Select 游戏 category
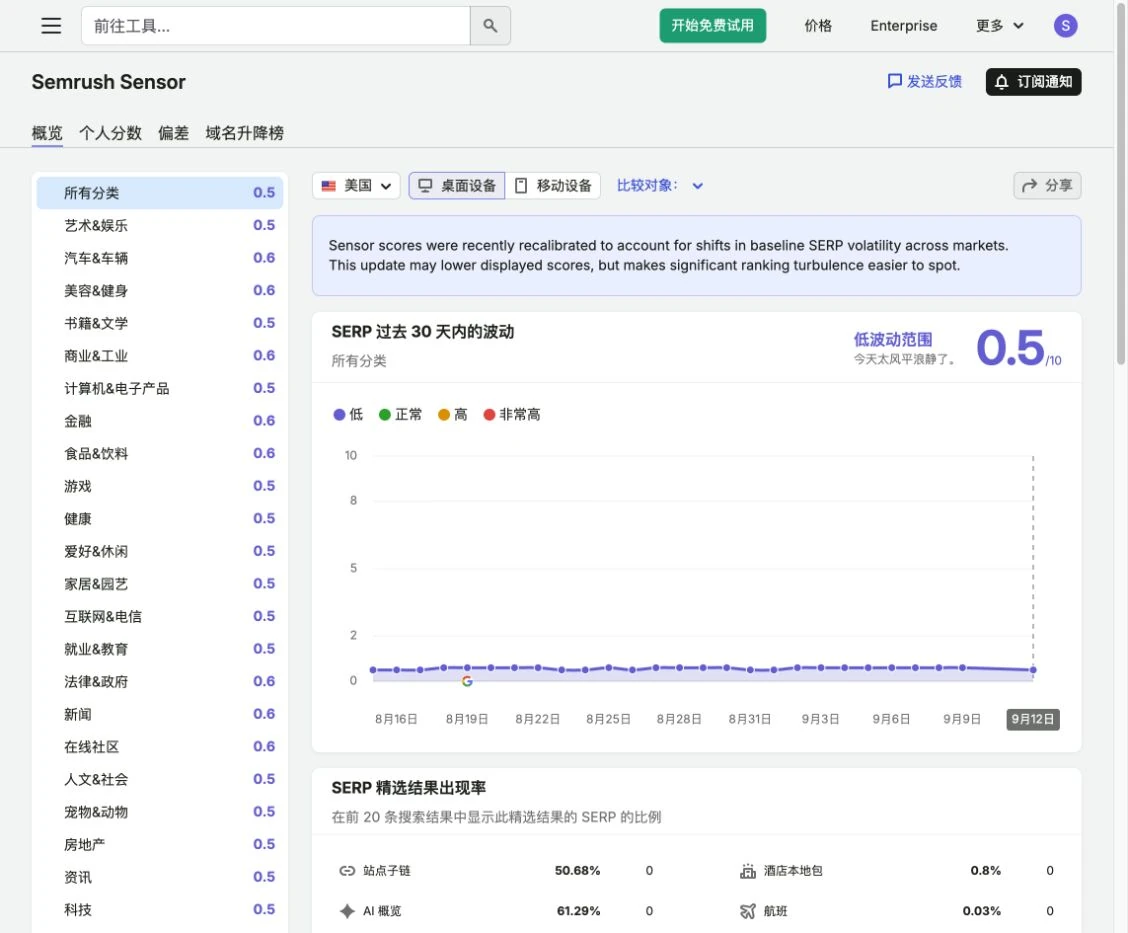1128x933 pixels. tap(160, 486)
